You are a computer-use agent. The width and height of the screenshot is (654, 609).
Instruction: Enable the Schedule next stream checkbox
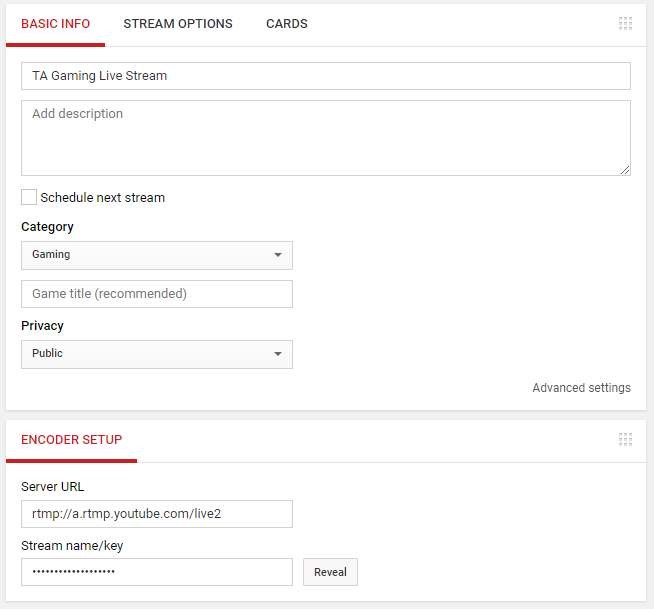tap(29, 197)
